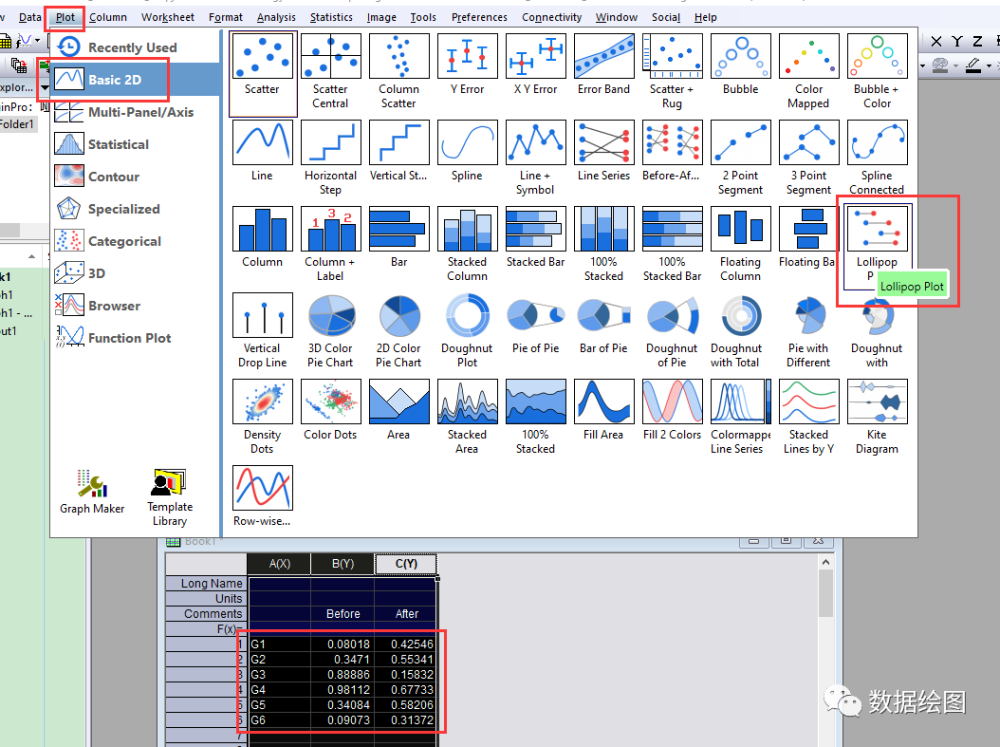Select the Basic 2D plot category
The image size is (1000, 747).
pos(135,80)
